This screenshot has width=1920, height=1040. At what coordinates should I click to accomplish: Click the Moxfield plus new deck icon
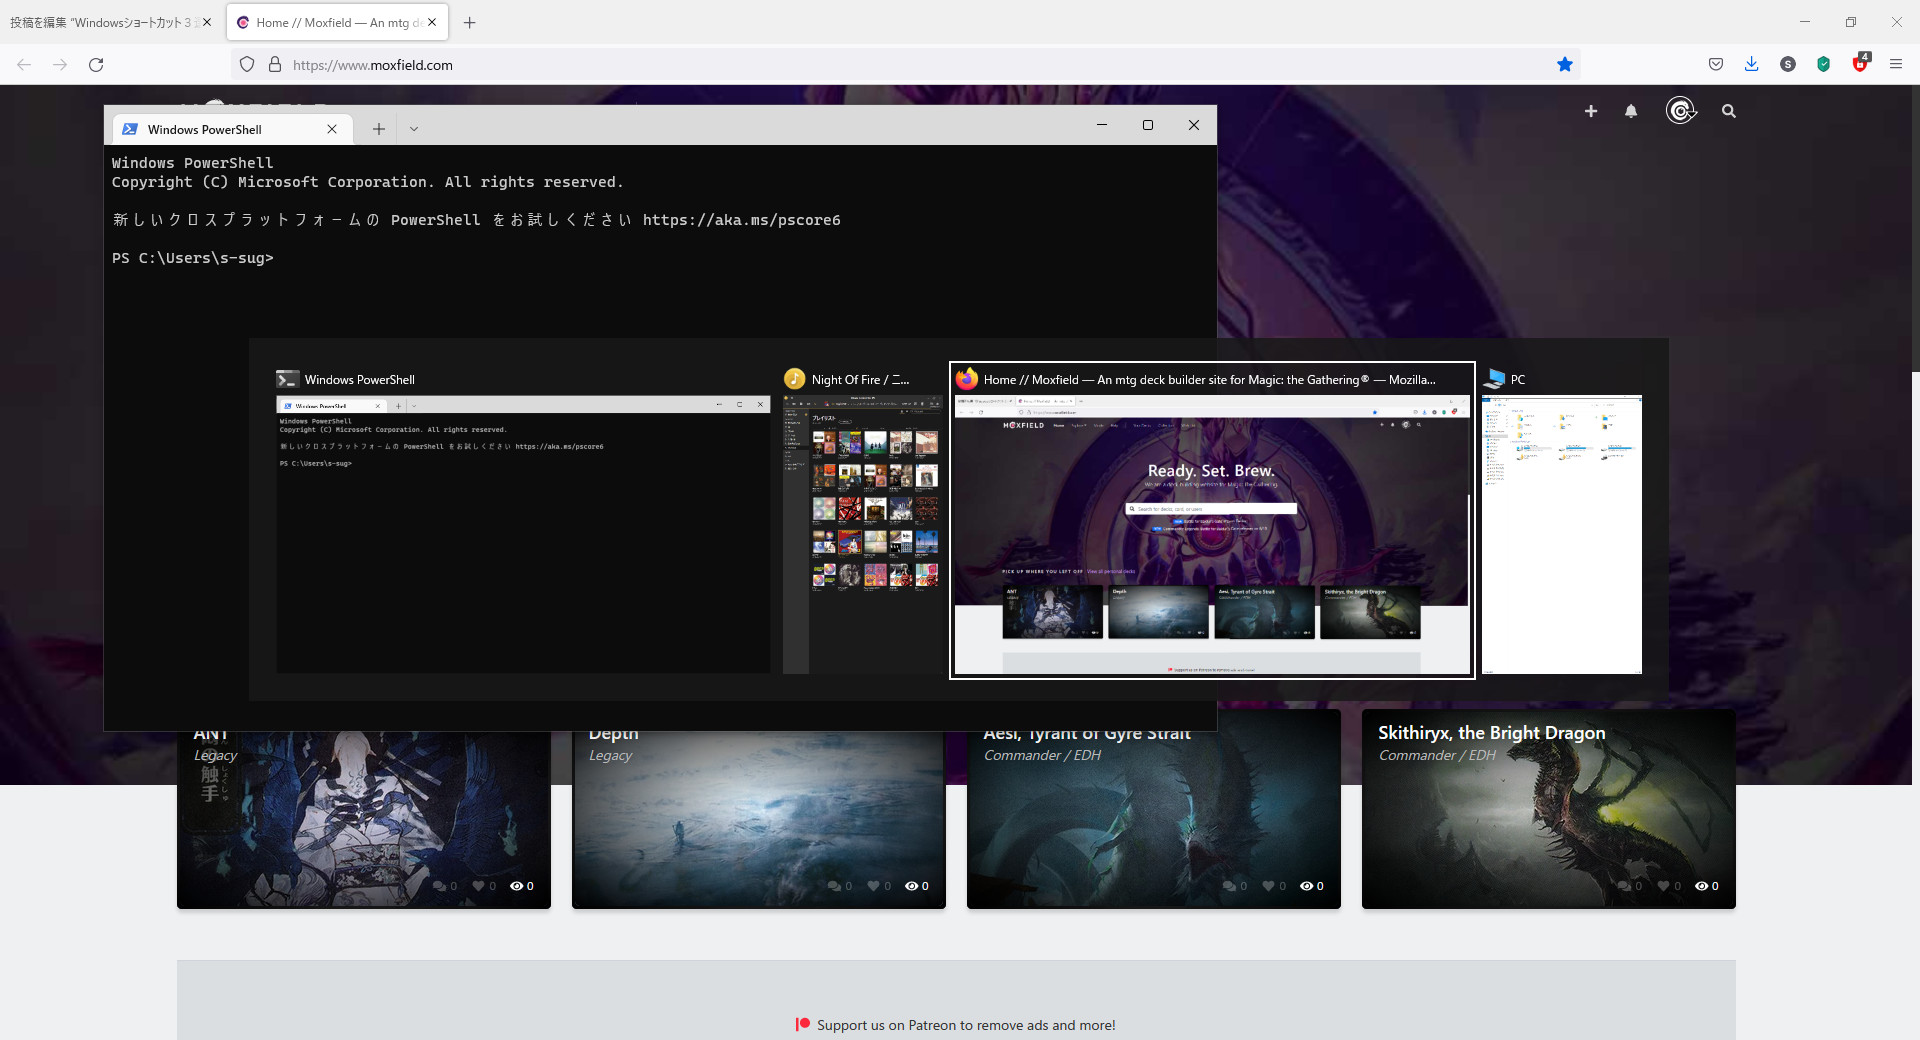click(1591, 111)
